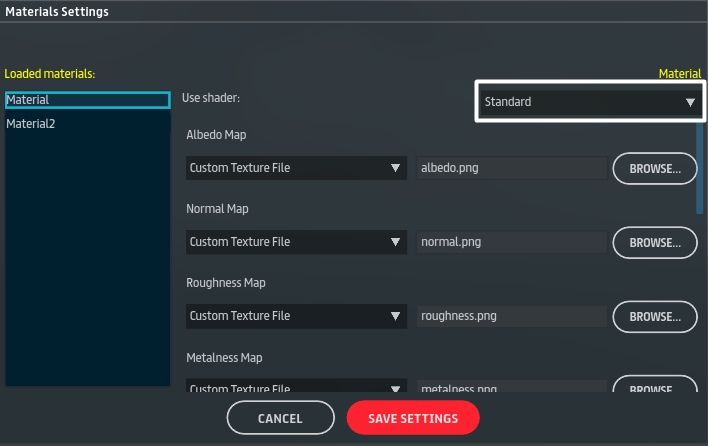Click the empty area below Material2
708x446 pixels.
[87, 260]
